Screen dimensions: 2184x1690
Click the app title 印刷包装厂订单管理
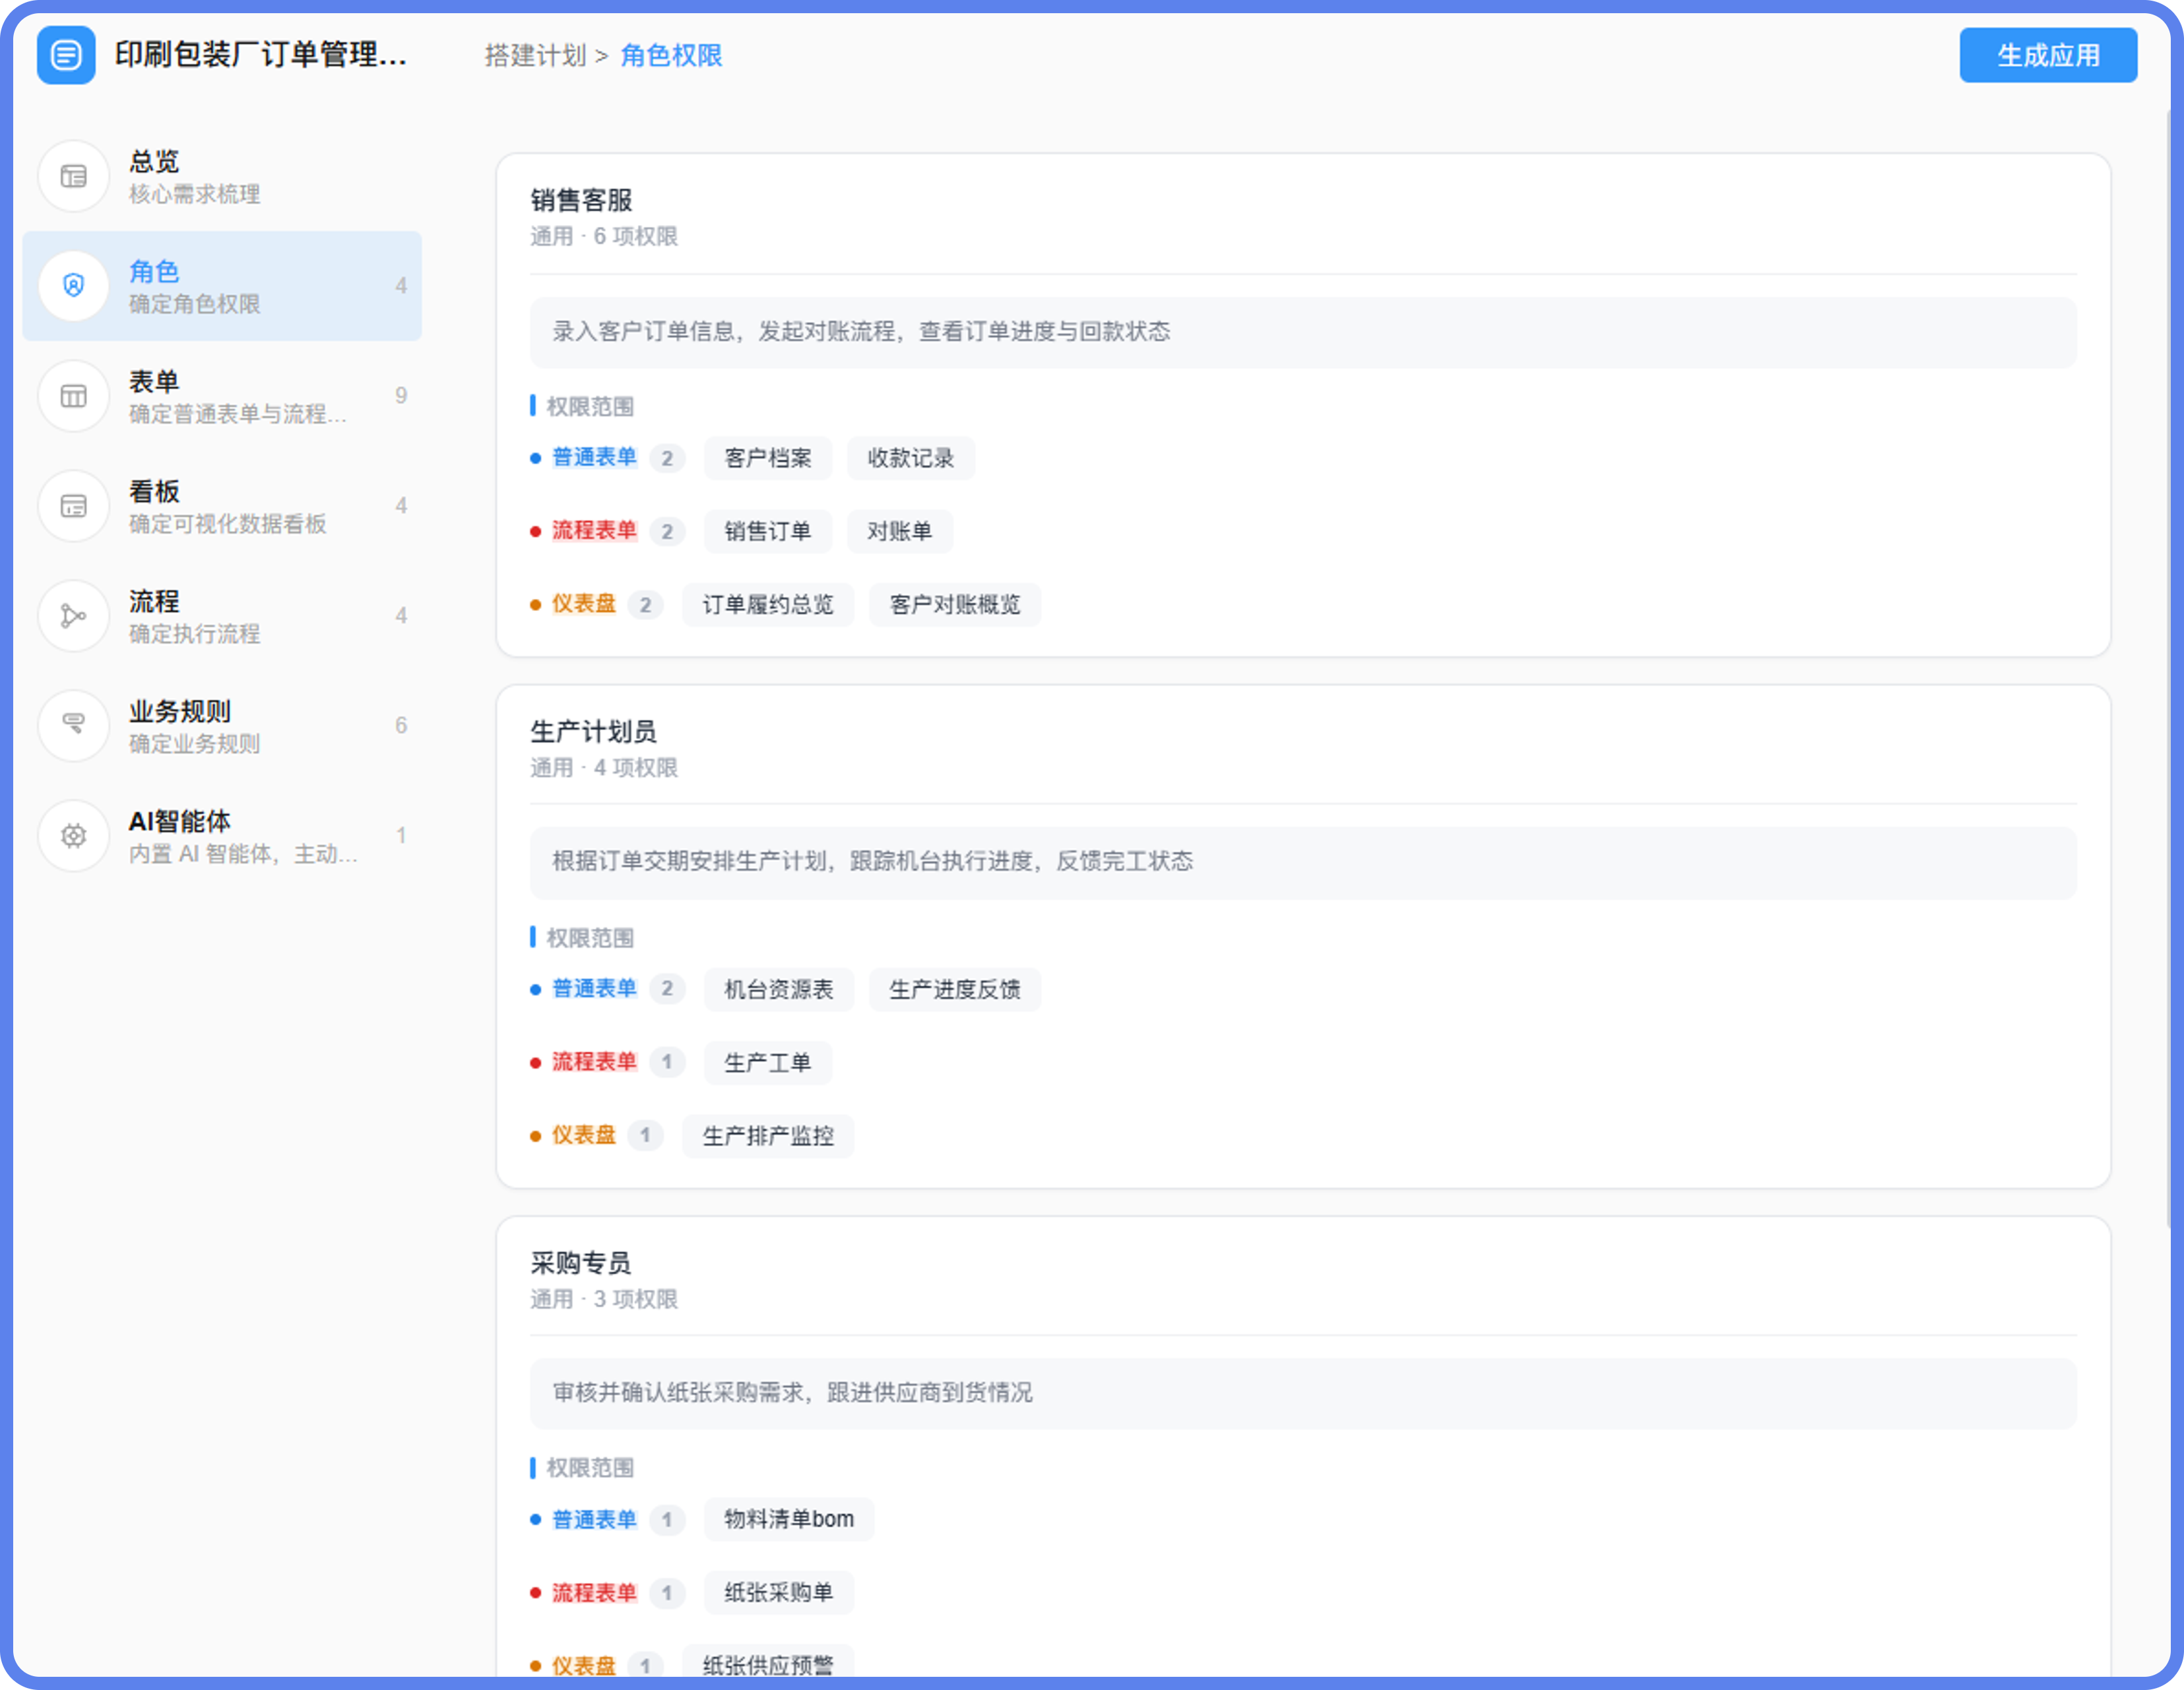pyautogui.click(x=260, y=54)
